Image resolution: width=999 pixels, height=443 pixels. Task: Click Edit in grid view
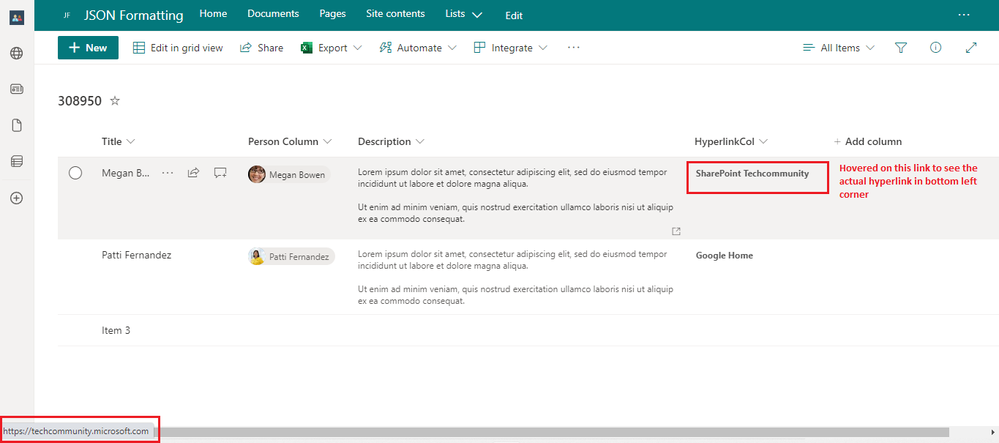tap(178, 48)
